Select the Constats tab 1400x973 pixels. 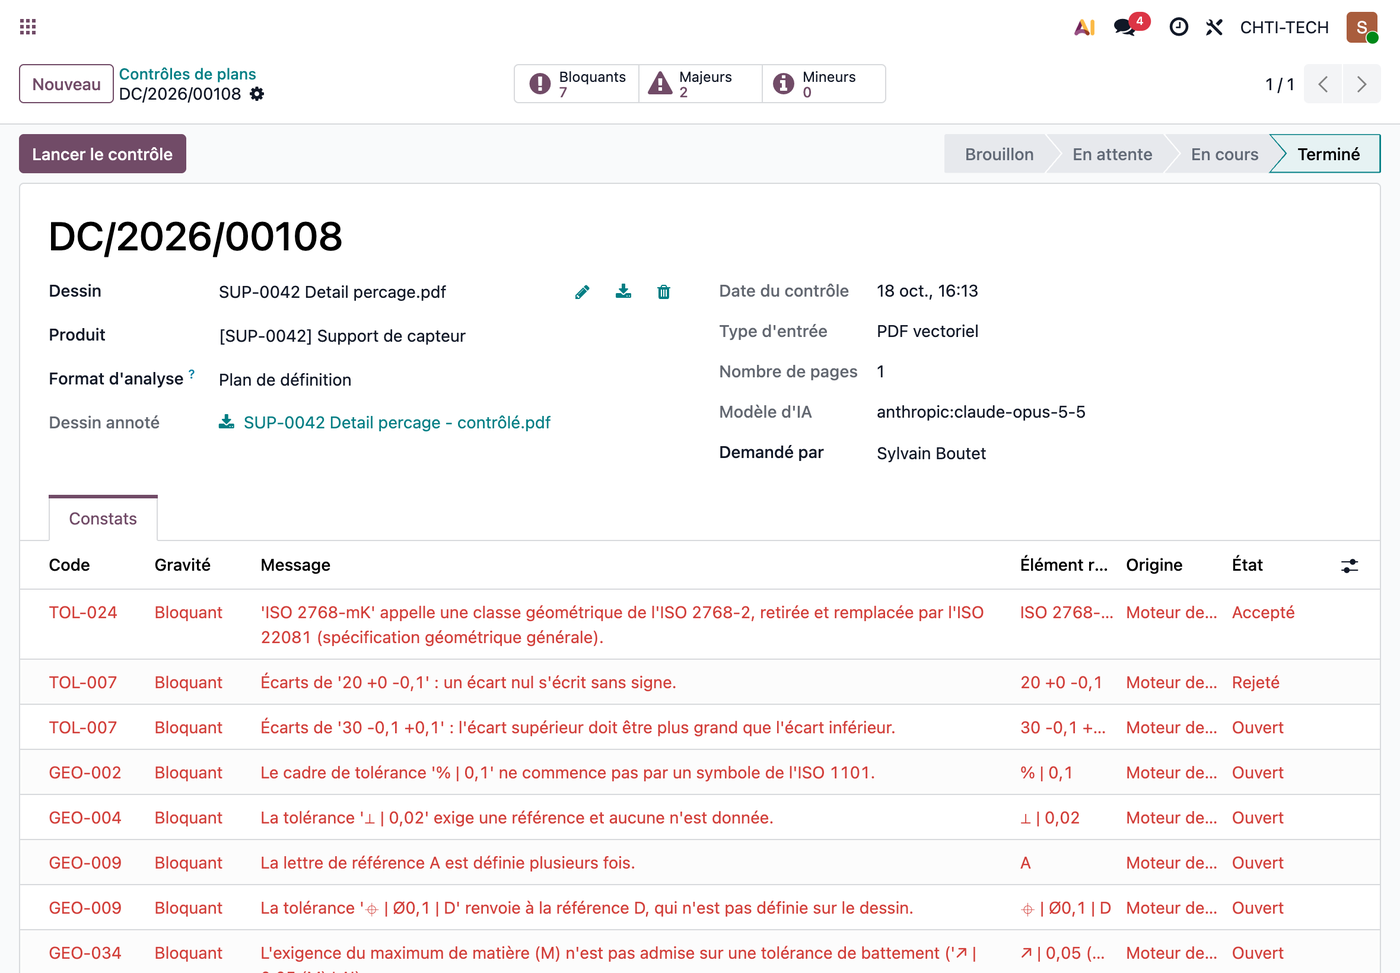(103, 518)
